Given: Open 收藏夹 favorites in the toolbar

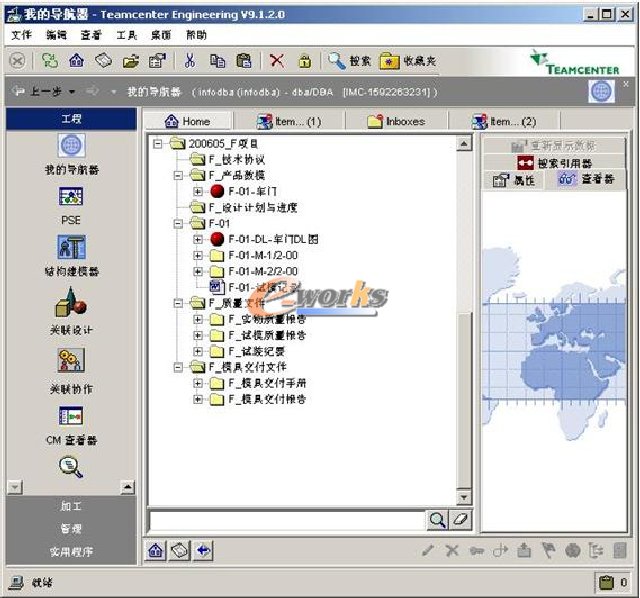Looking at the screenshot, I should click(x=405, y=61).
